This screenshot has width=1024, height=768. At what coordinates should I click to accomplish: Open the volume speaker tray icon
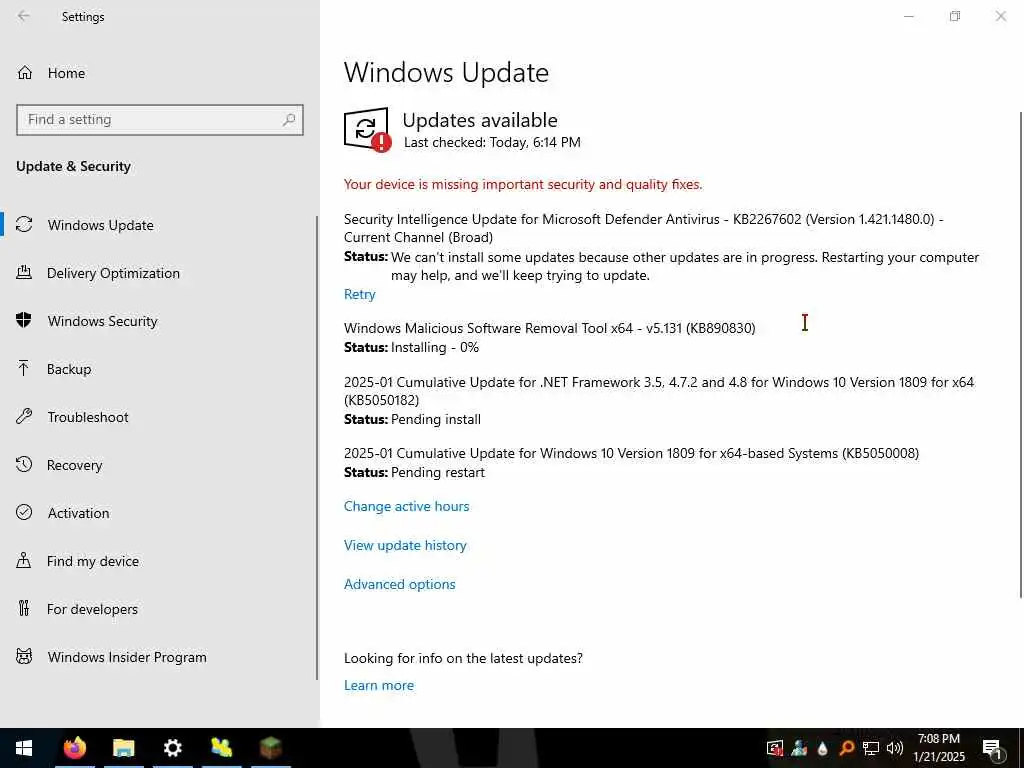(x=895, y=748)
